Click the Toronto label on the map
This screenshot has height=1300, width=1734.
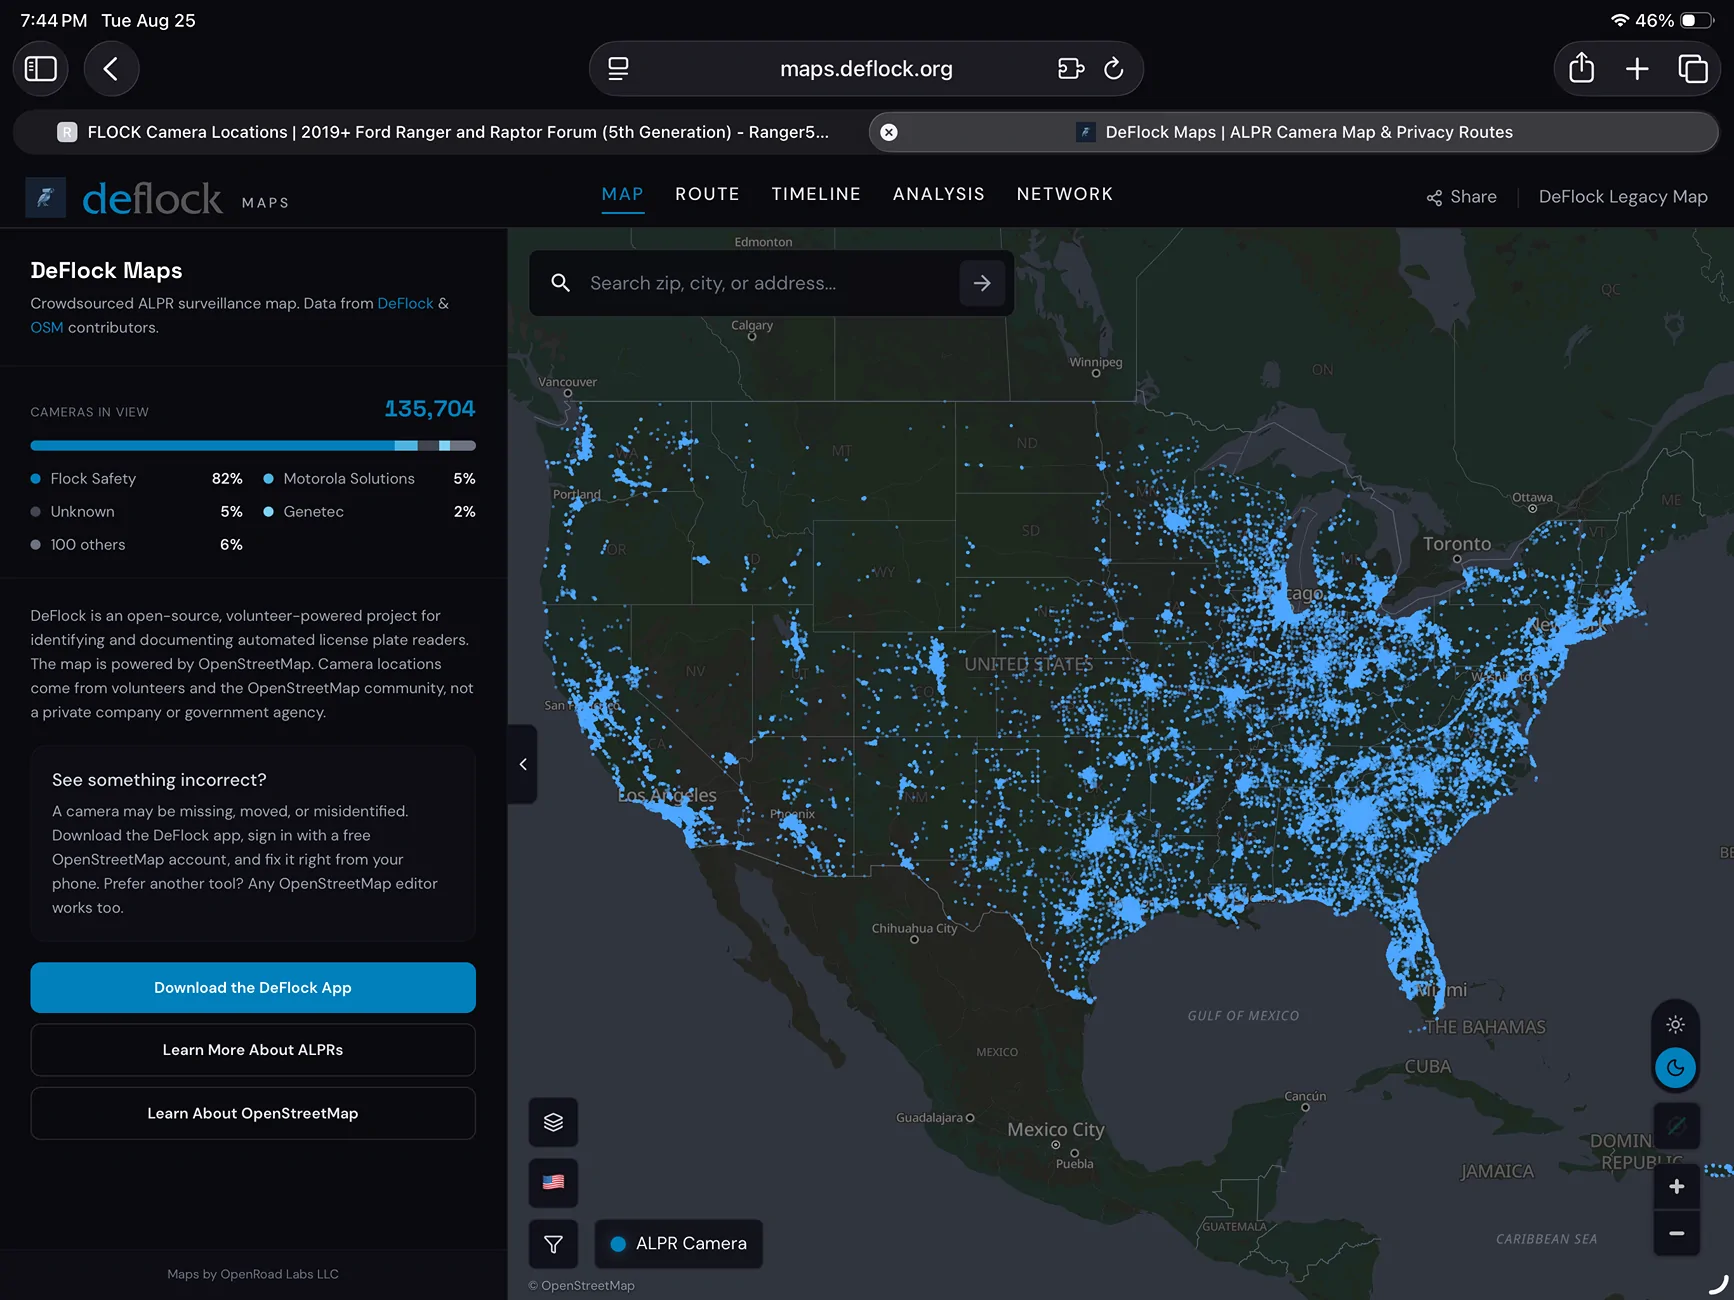point(1457,544)
